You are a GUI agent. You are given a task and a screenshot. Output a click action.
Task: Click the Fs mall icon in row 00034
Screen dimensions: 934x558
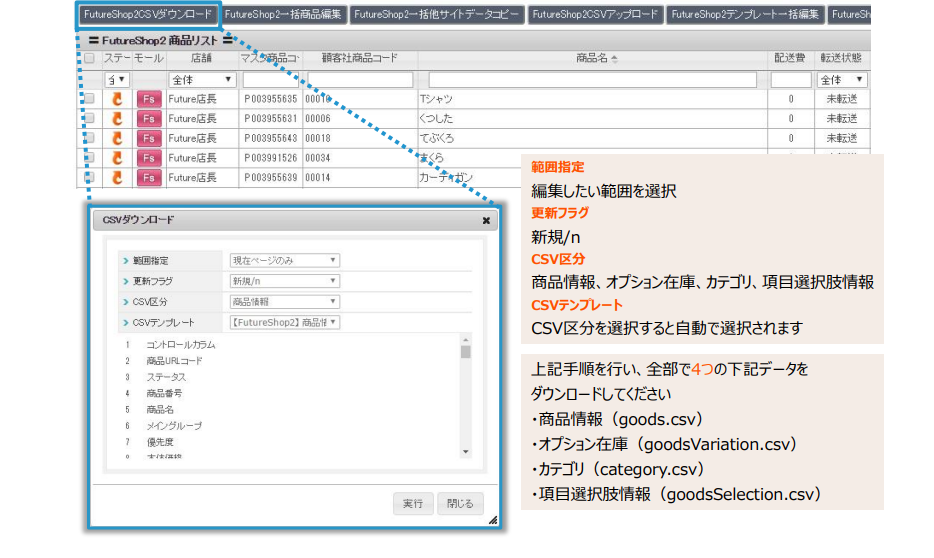tap(149, 158)
